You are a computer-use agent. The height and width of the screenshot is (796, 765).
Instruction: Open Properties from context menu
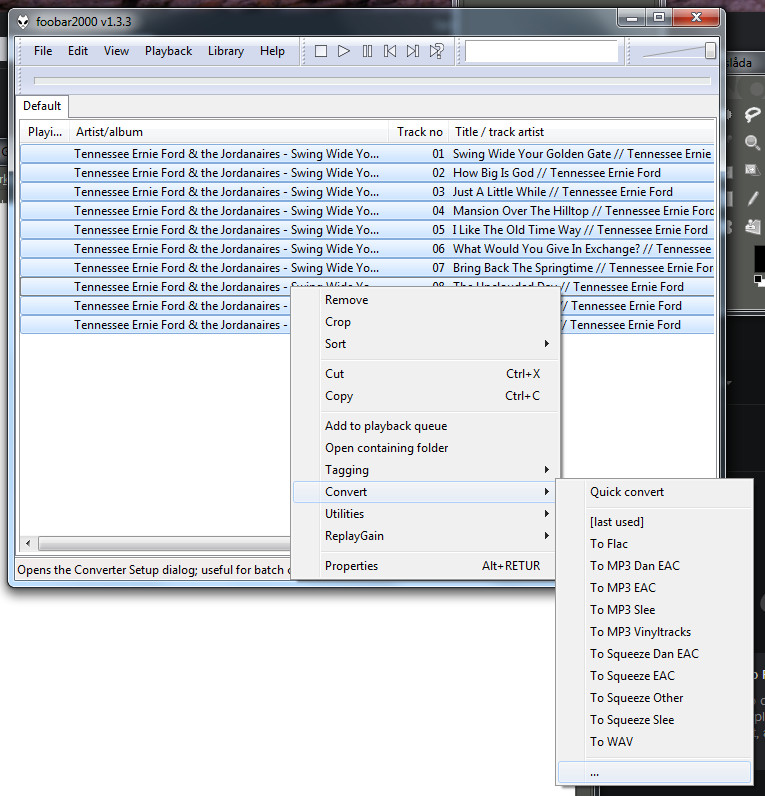tap(426, 566)
